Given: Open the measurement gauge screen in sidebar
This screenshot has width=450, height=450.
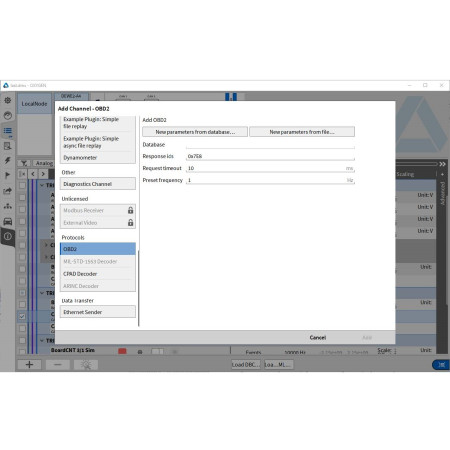Looking at the screenshot, I should 8,115.
